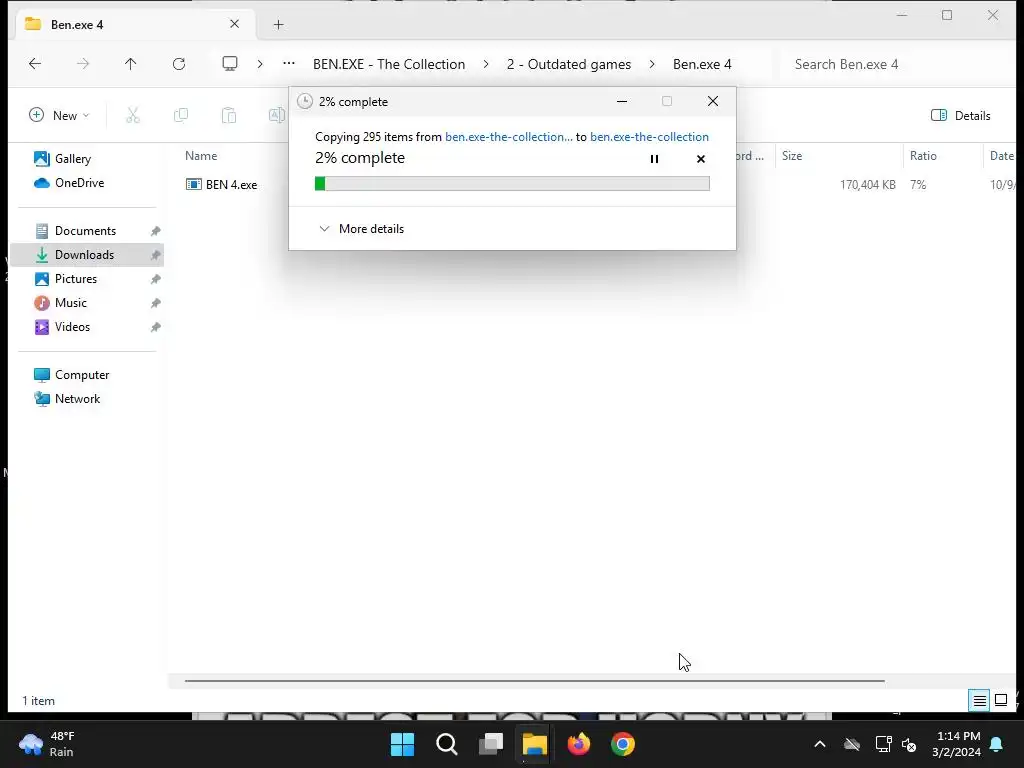Select the Ben.exe 4 window tab
Image resolution: width=1024 pixels, height=768 pixels.
tap(134, 25)
